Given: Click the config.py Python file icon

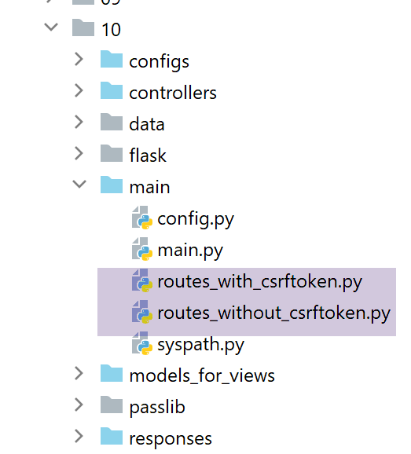Looking at the screenshot, I should (142, 218).
